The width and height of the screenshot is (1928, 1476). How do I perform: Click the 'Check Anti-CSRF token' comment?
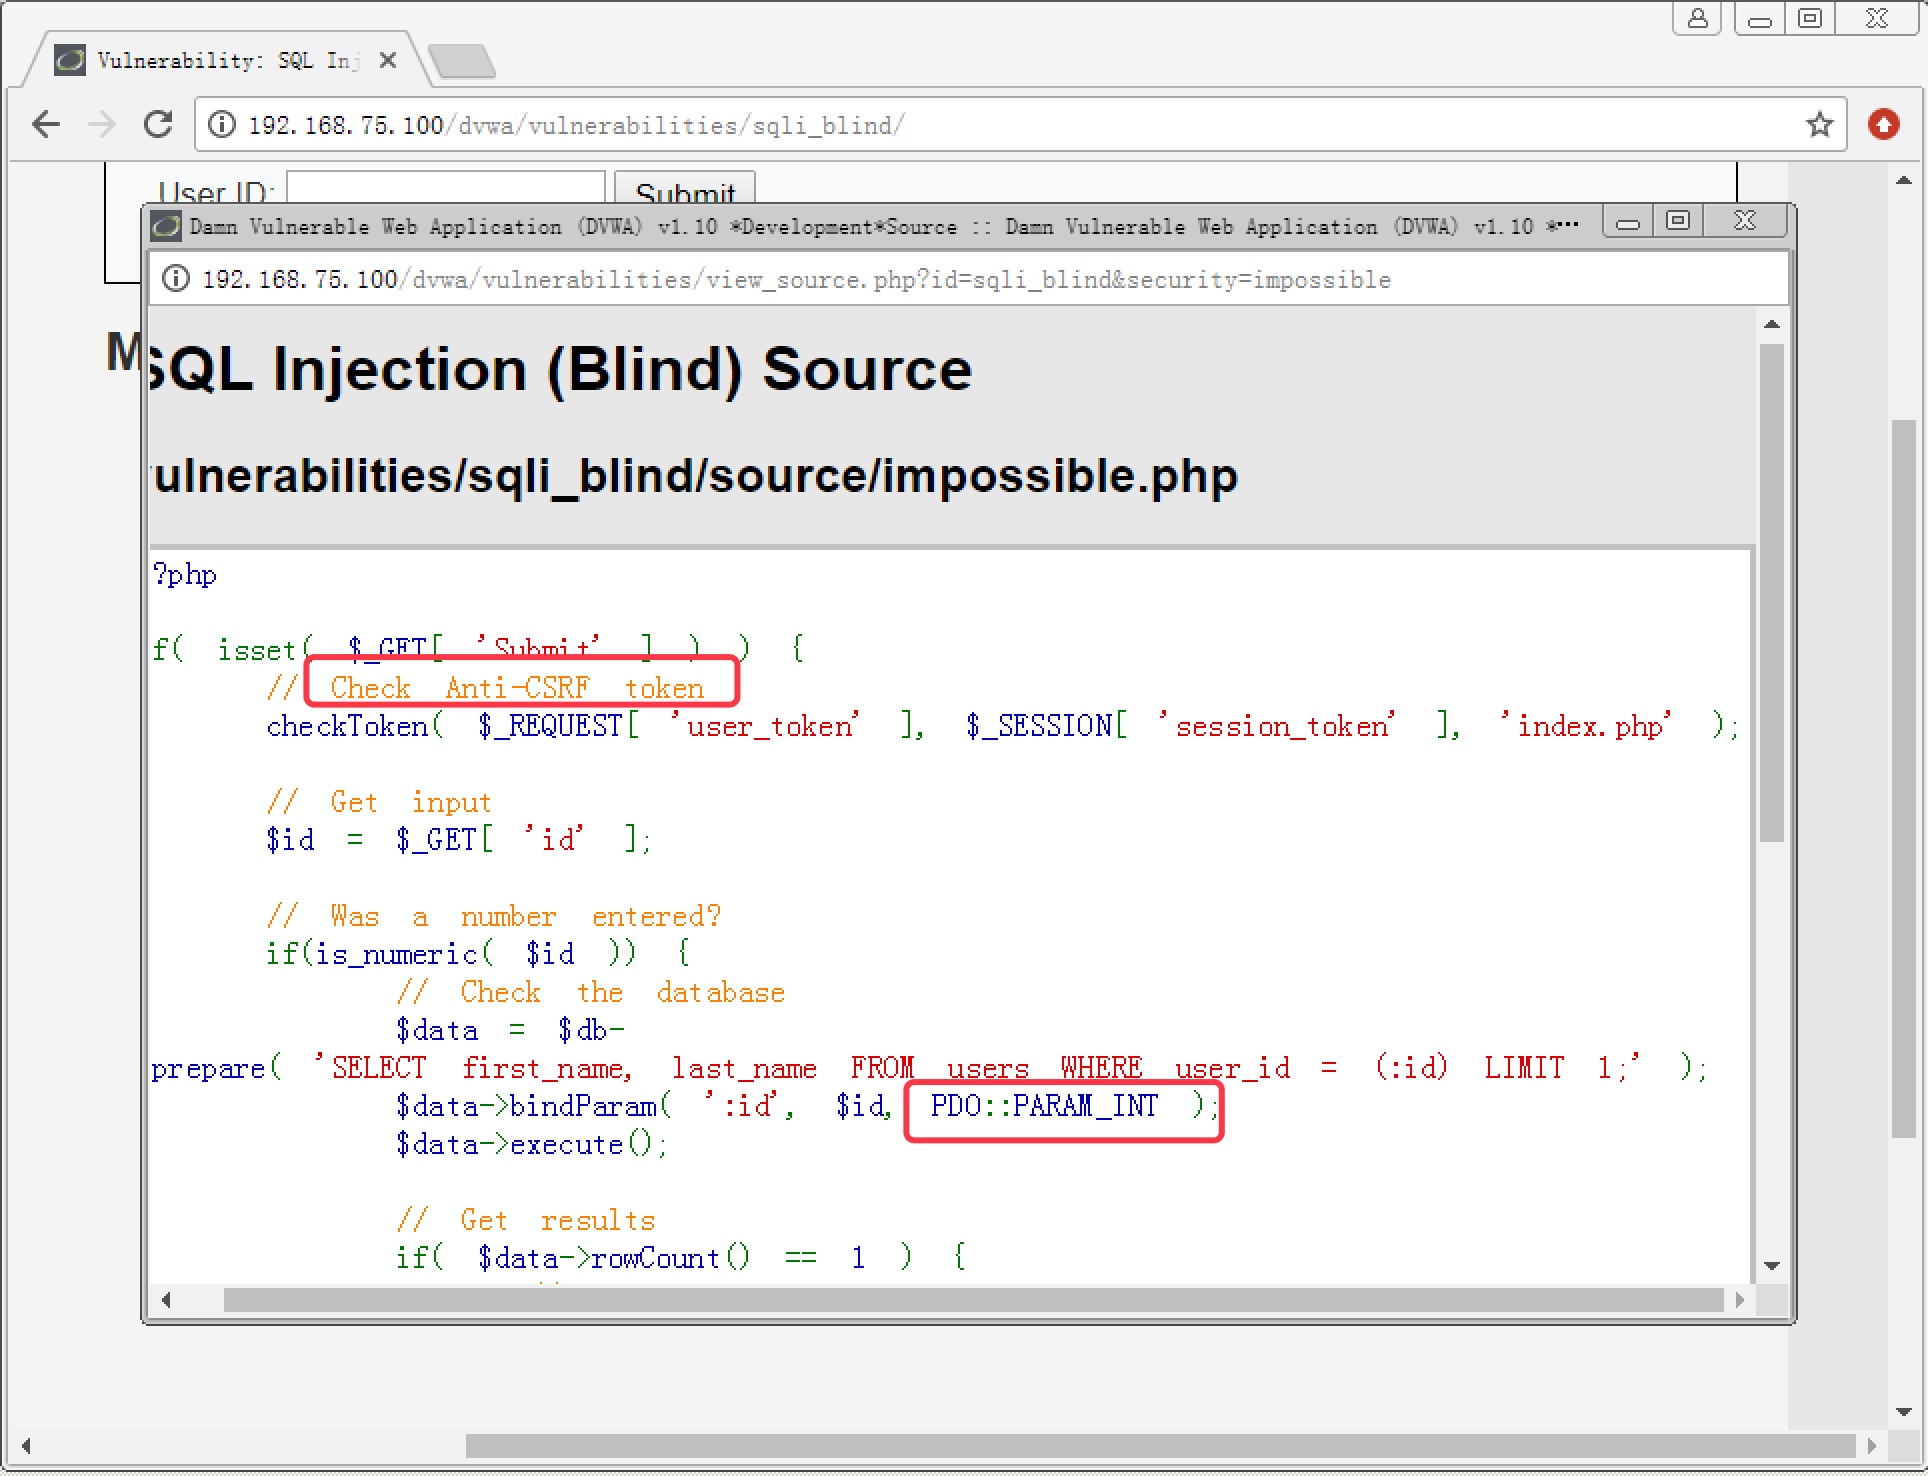(x=517, y=688)
